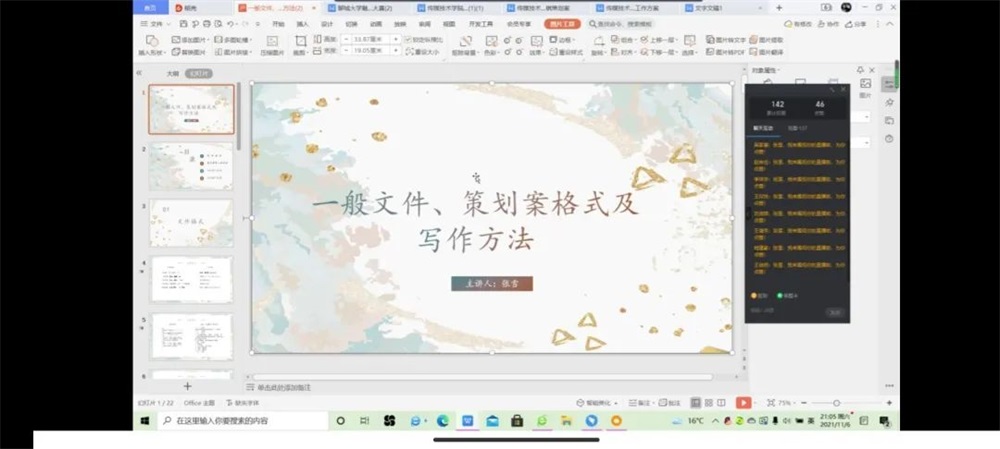The height and width of the screenshot is (449, 1000).
Task: Switch to Slides (幻灯片) pane view
Action: click(200, 73)
